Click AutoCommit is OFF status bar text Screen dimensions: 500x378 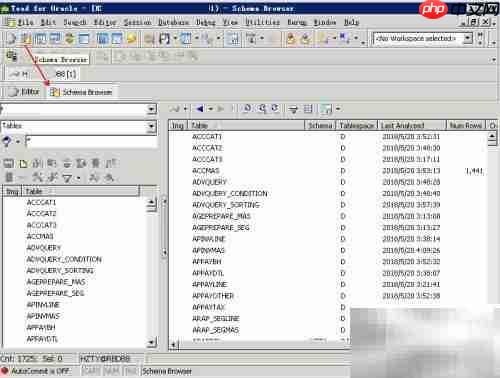40,371
